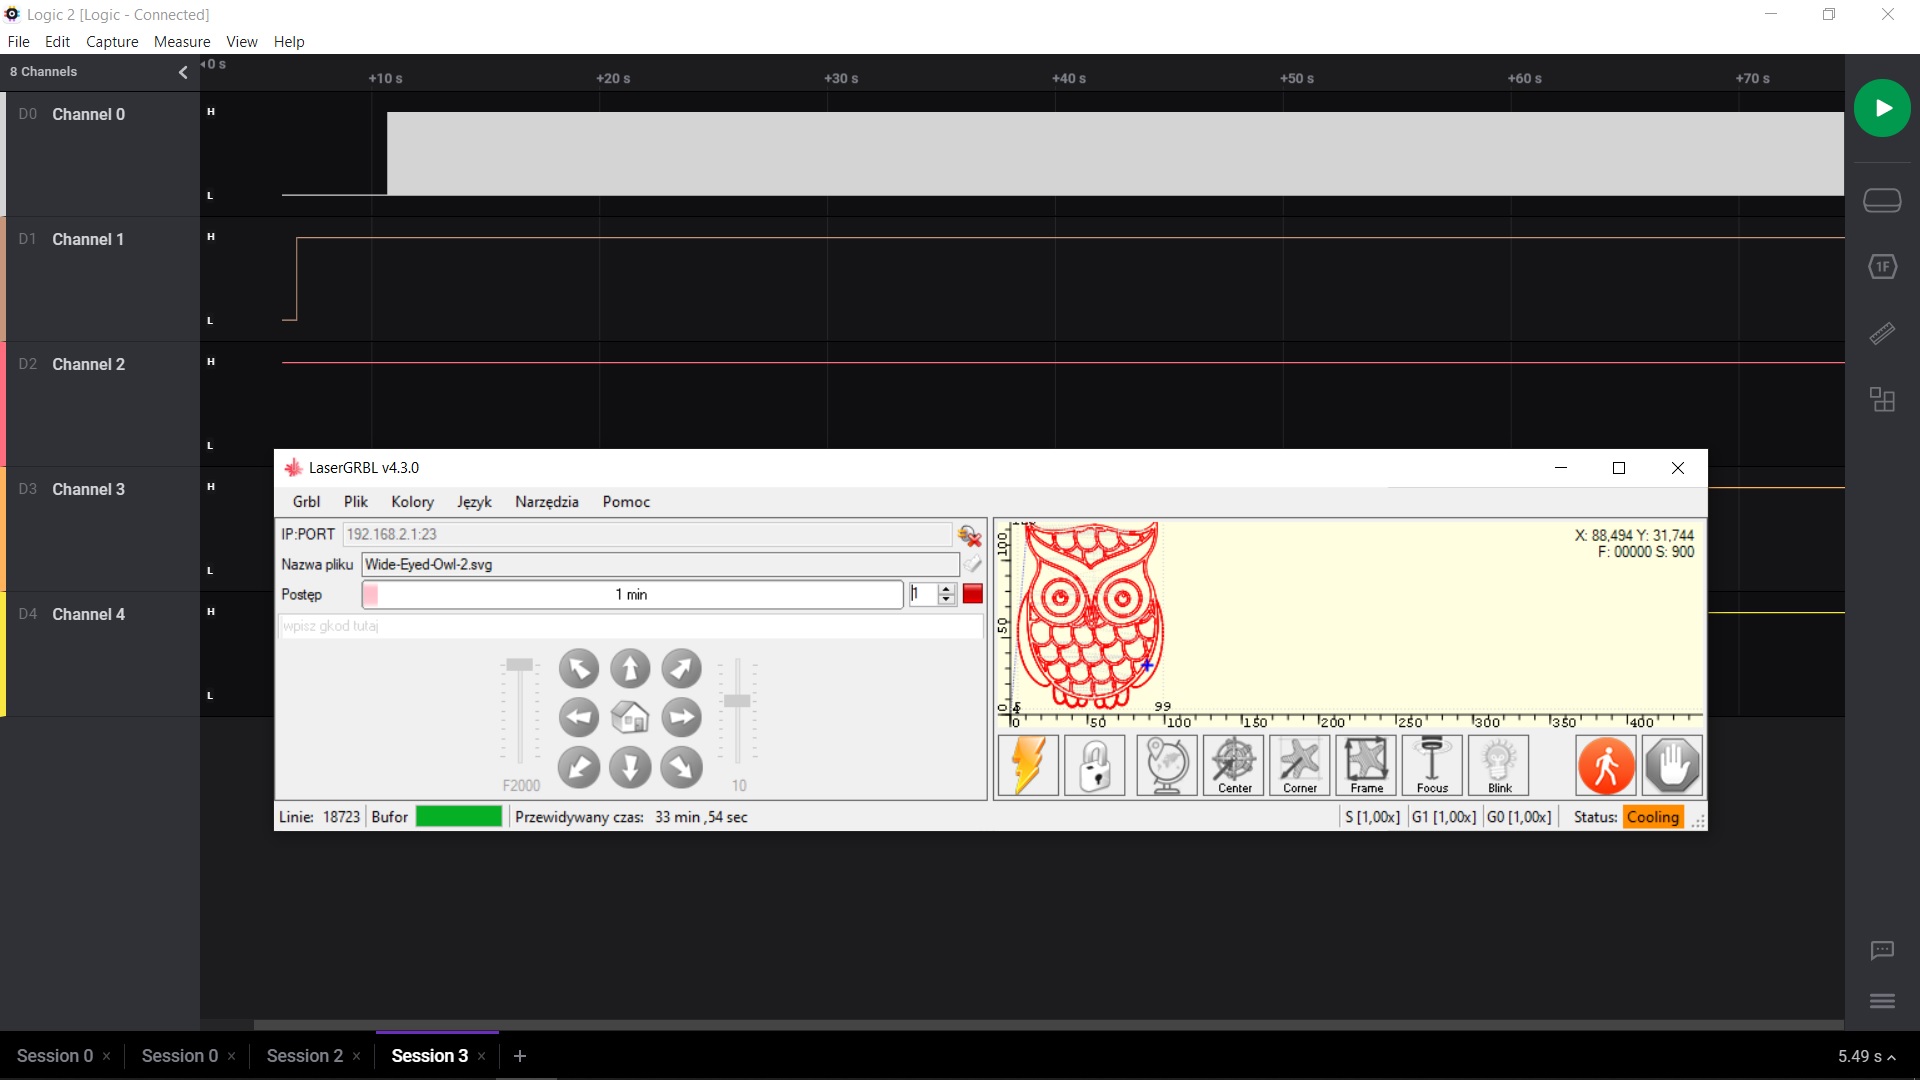Click the Blink test tool icon
The width and height of the screenshot is (1920, 1080).
pos(1499,764)
